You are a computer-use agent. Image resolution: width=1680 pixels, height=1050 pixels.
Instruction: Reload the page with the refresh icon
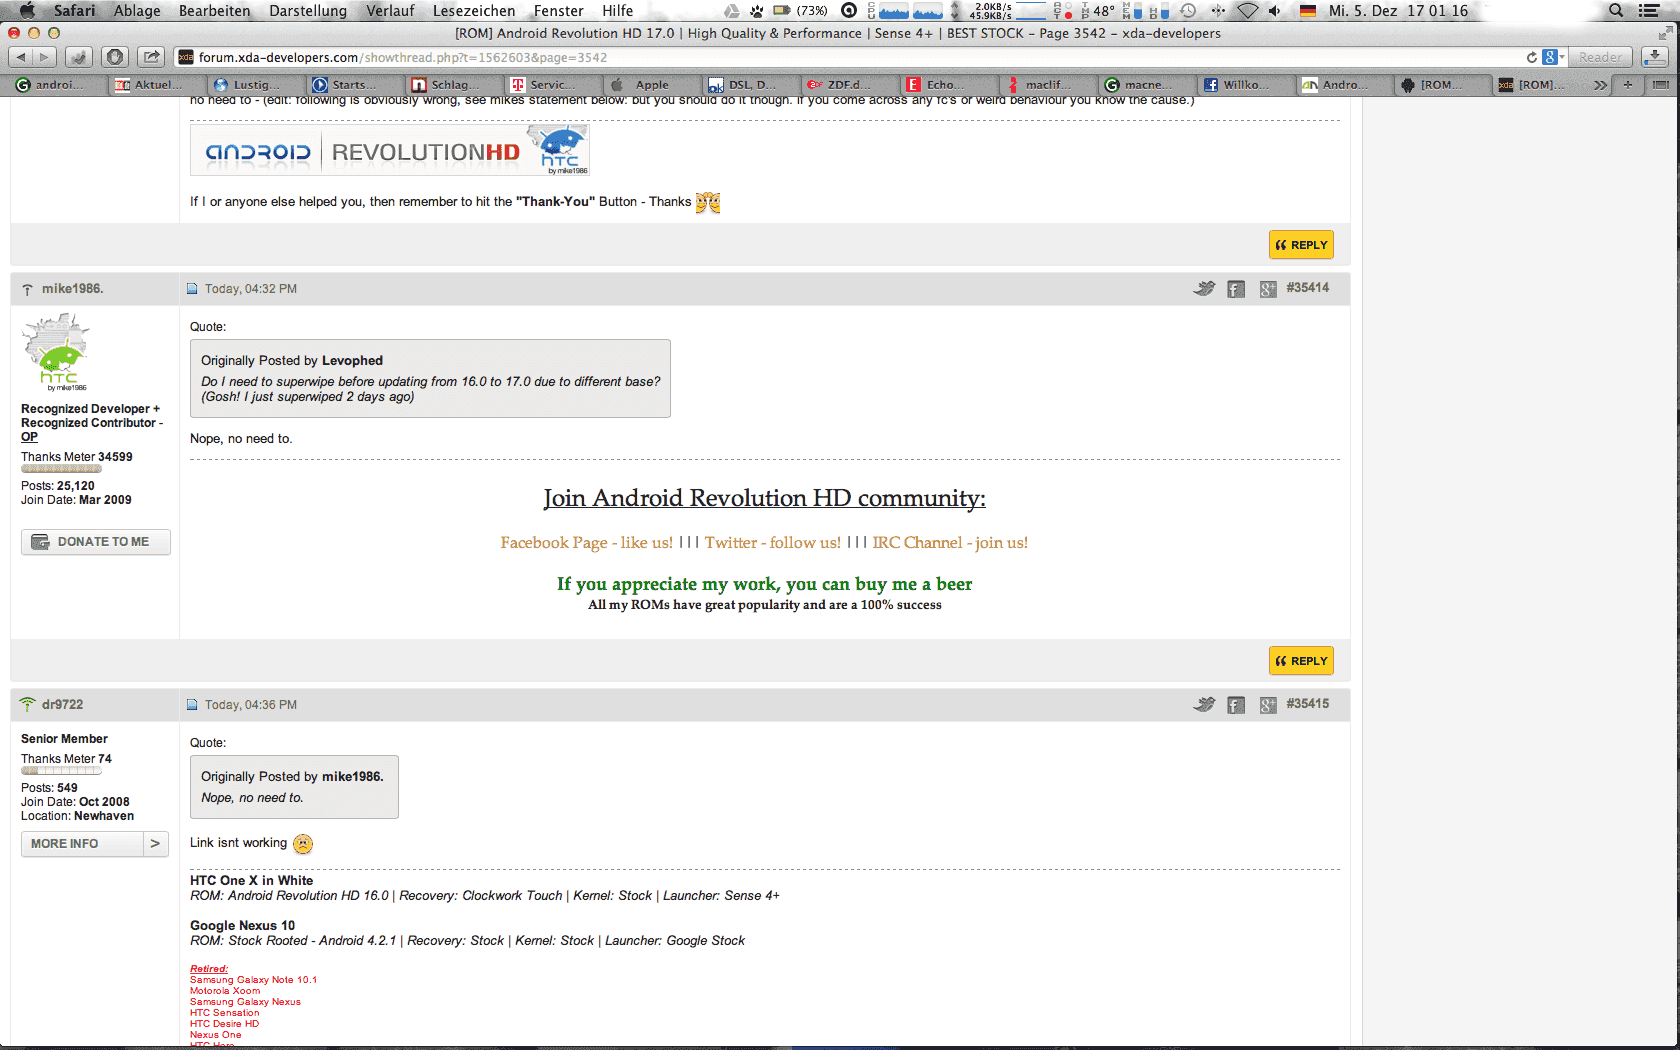point(1531,57)
